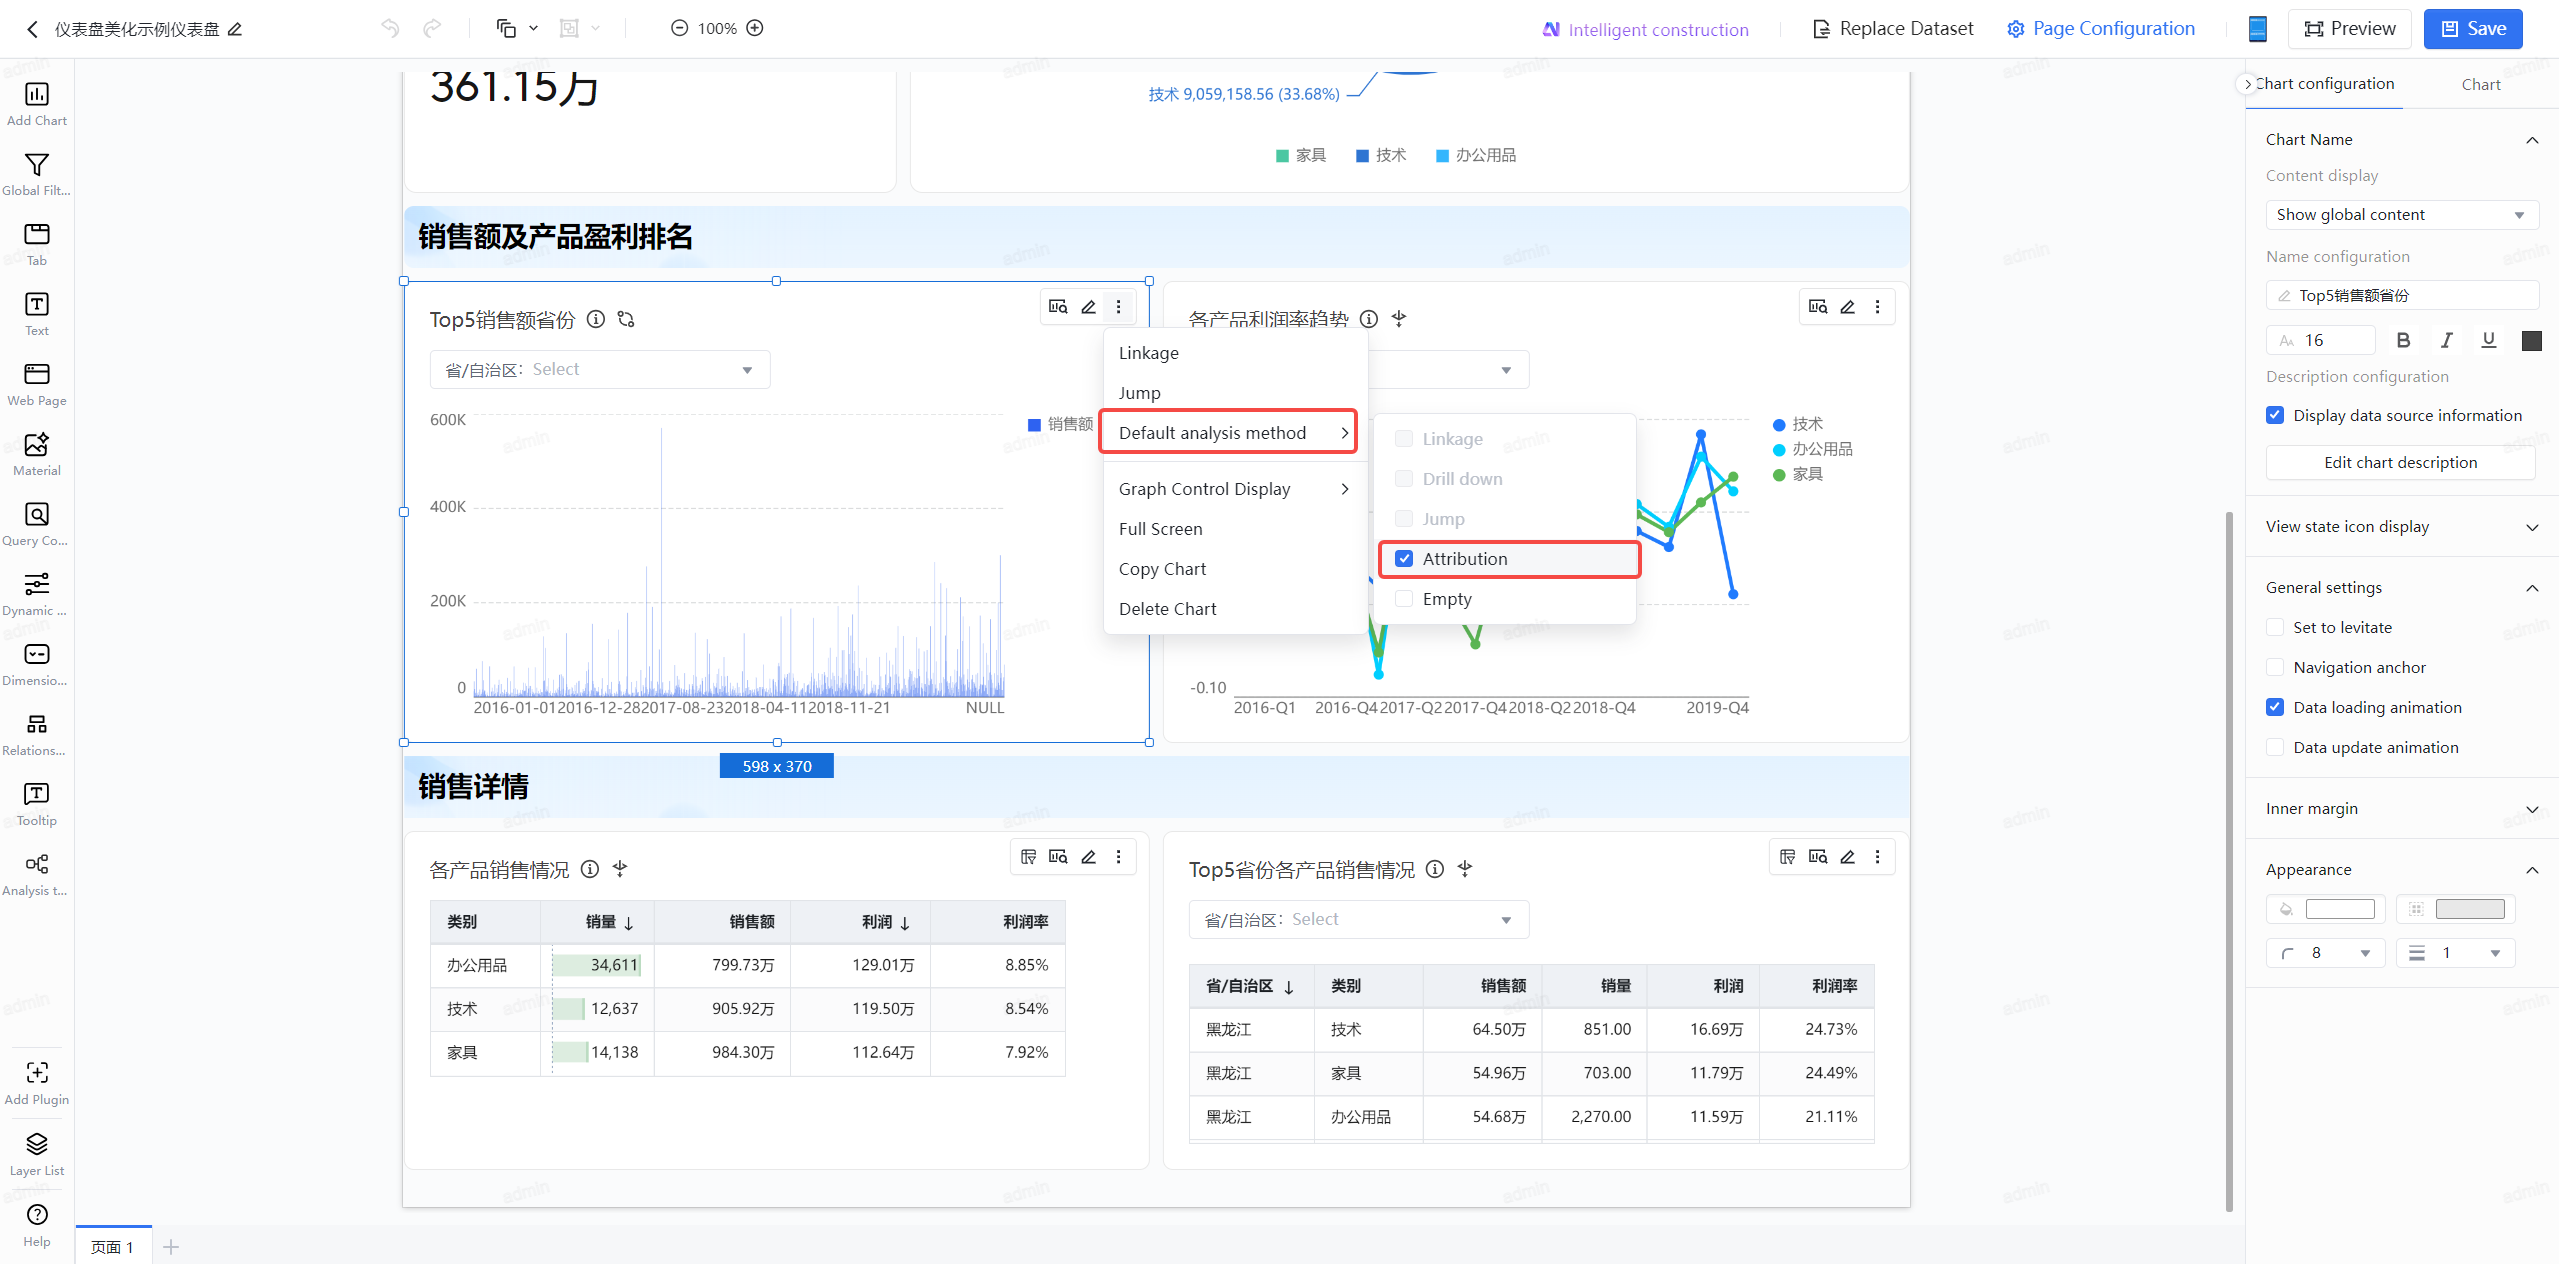The height and width of the screenshot is (1264, 2559).
Task: Enable Data update animation
Action: pos(2275,747)
